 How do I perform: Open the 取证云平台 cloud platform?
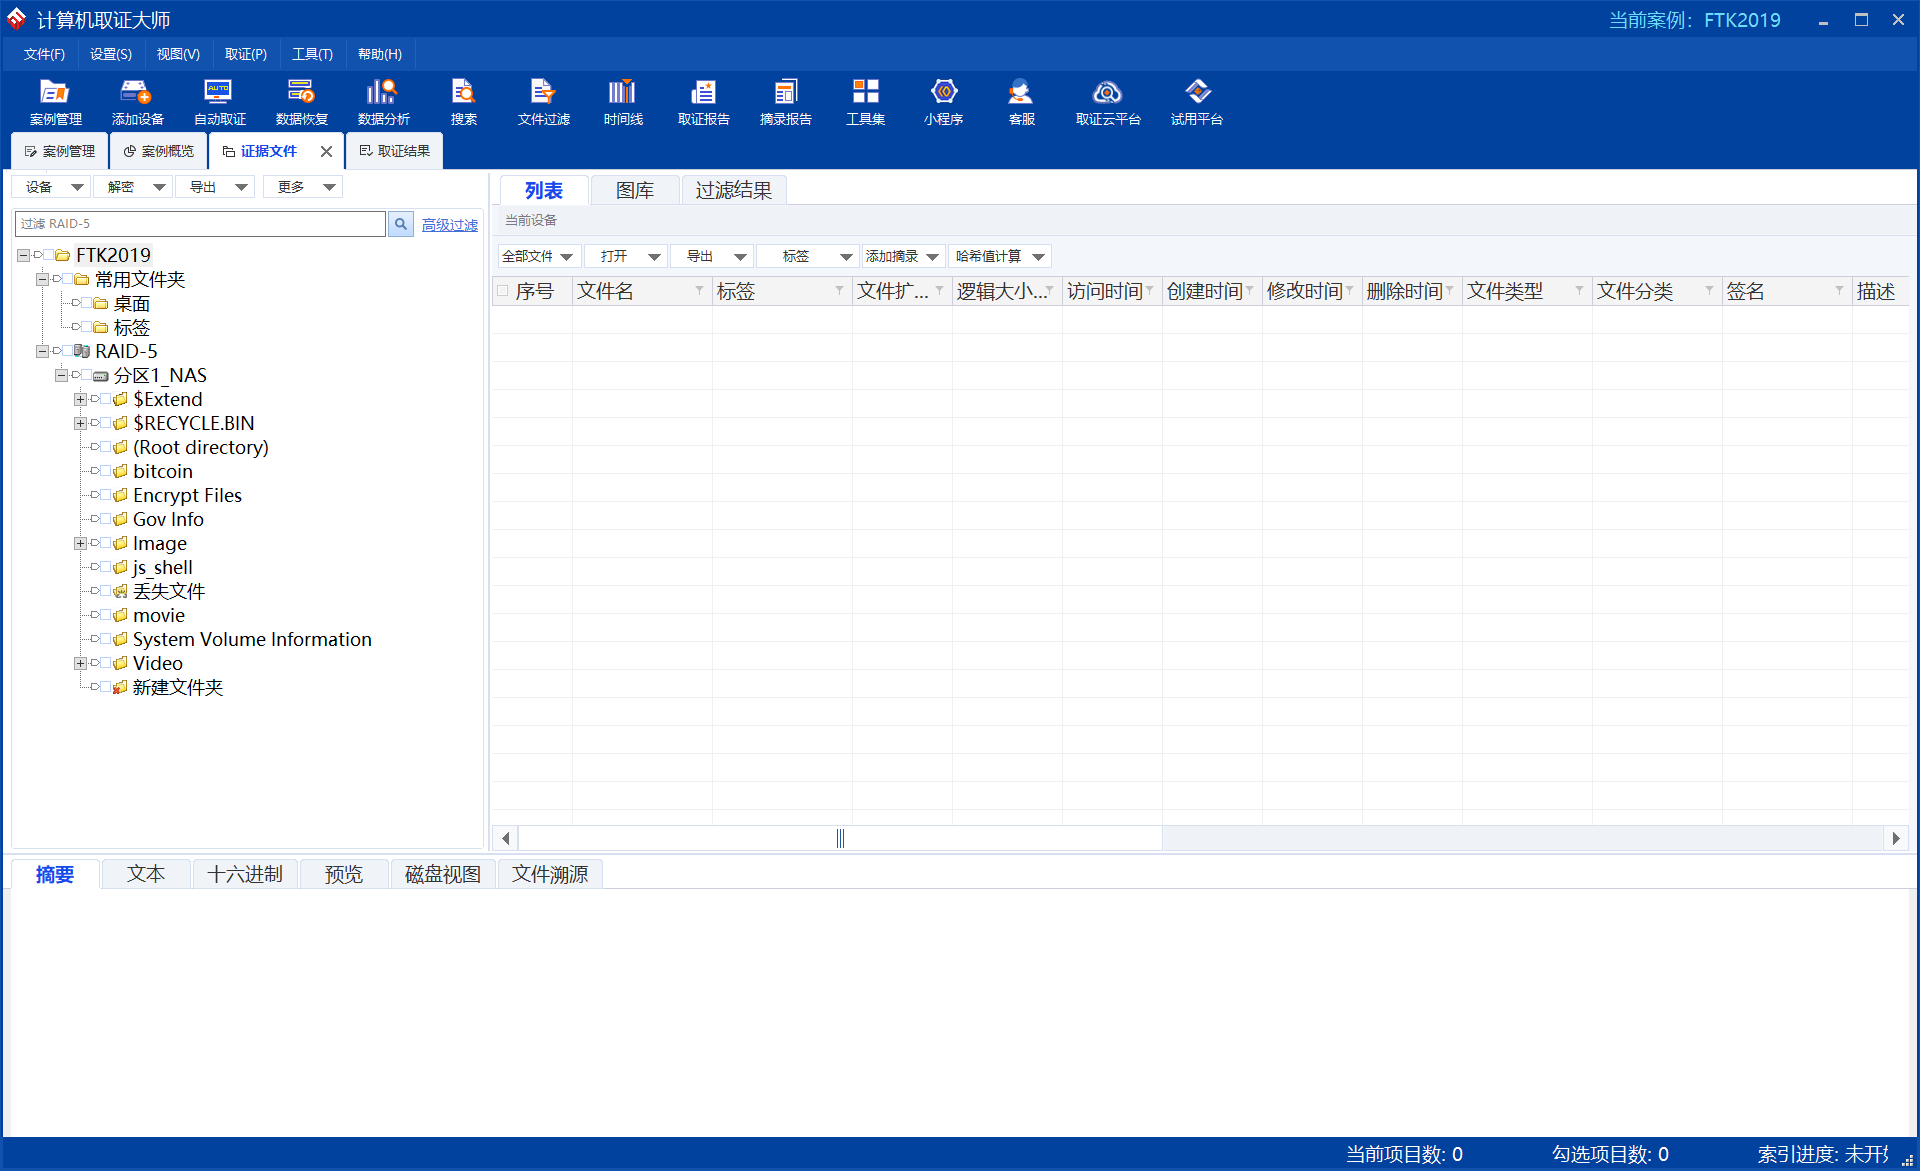1107,102
